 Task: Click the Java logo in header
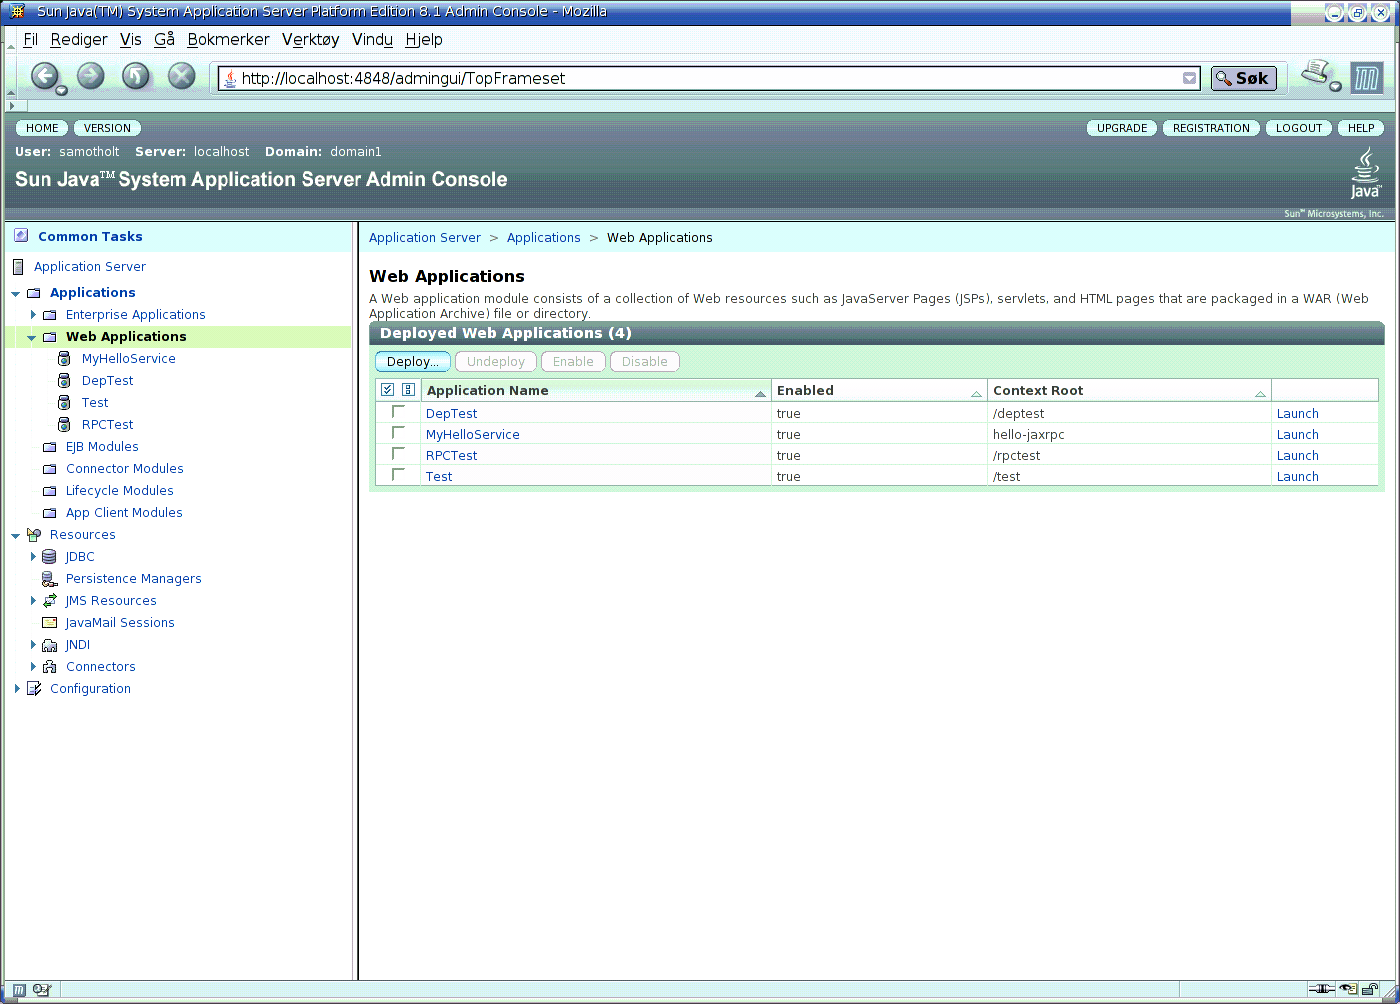tap(1366, 173)
